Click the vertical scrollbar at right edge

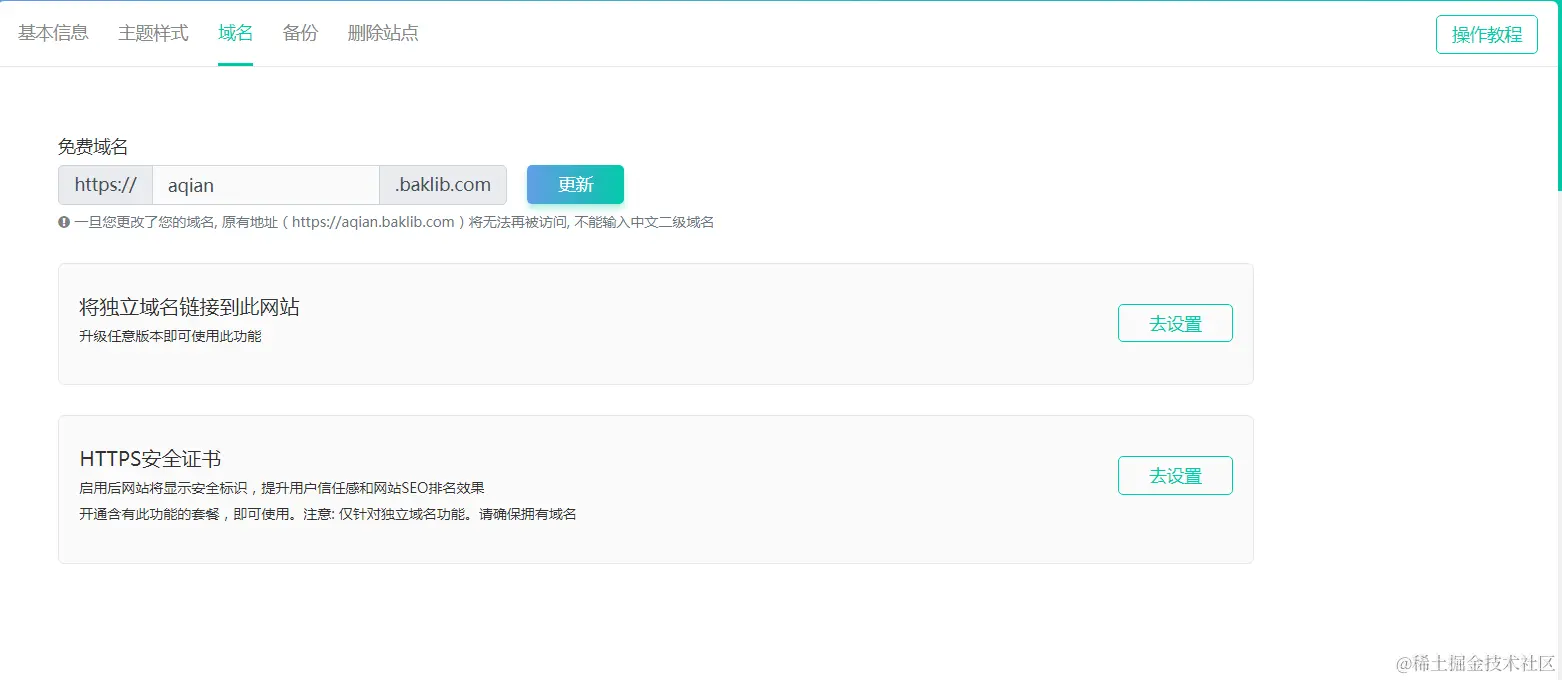pos(1558,97)
